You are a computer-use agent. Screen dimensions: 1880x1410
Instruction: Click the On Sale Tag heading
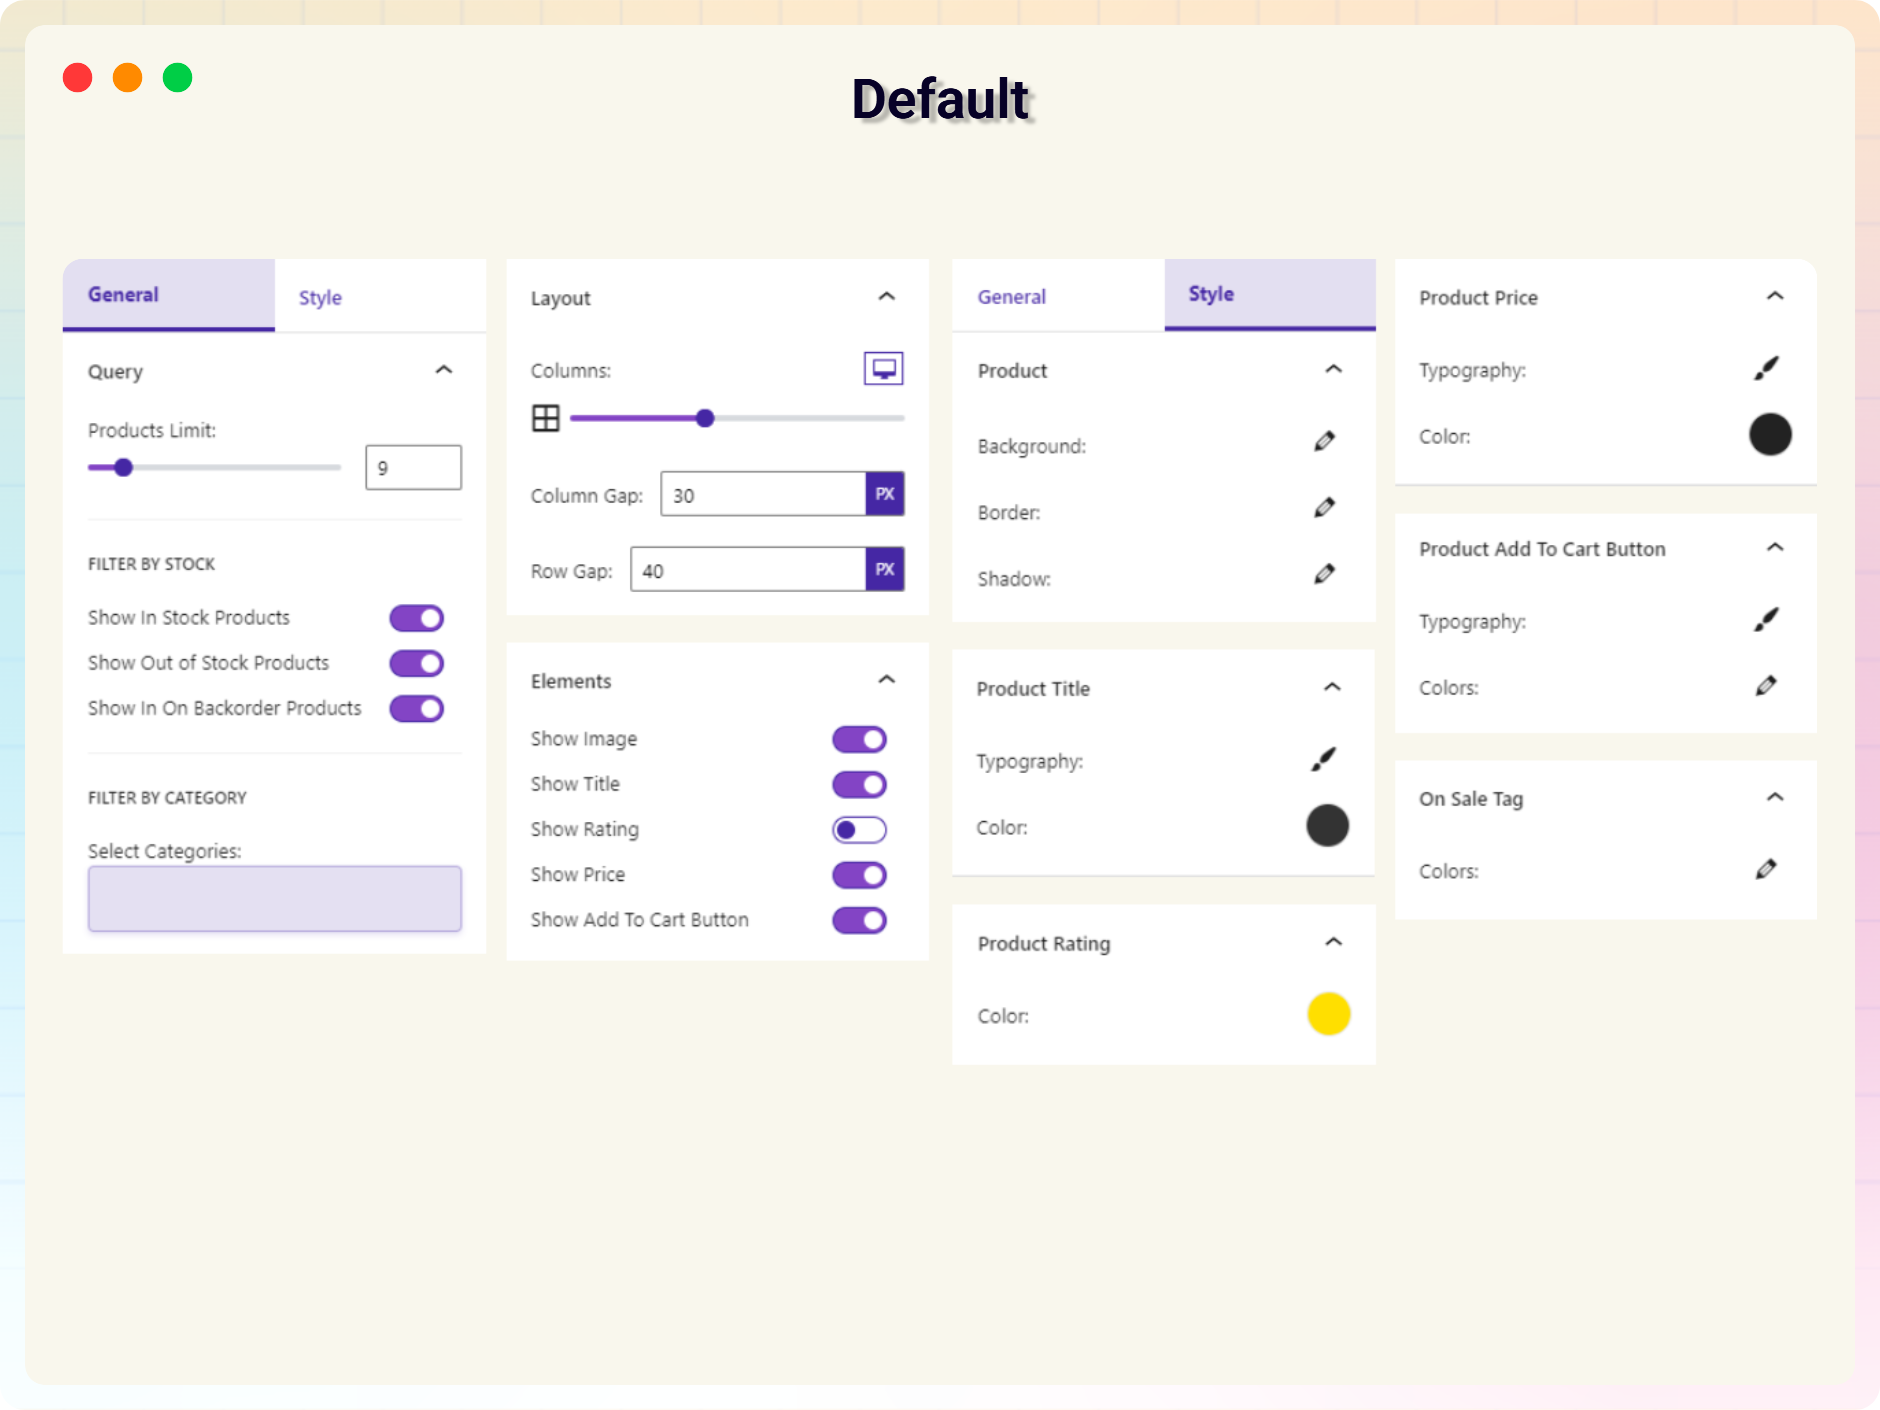click(1471, 799)
